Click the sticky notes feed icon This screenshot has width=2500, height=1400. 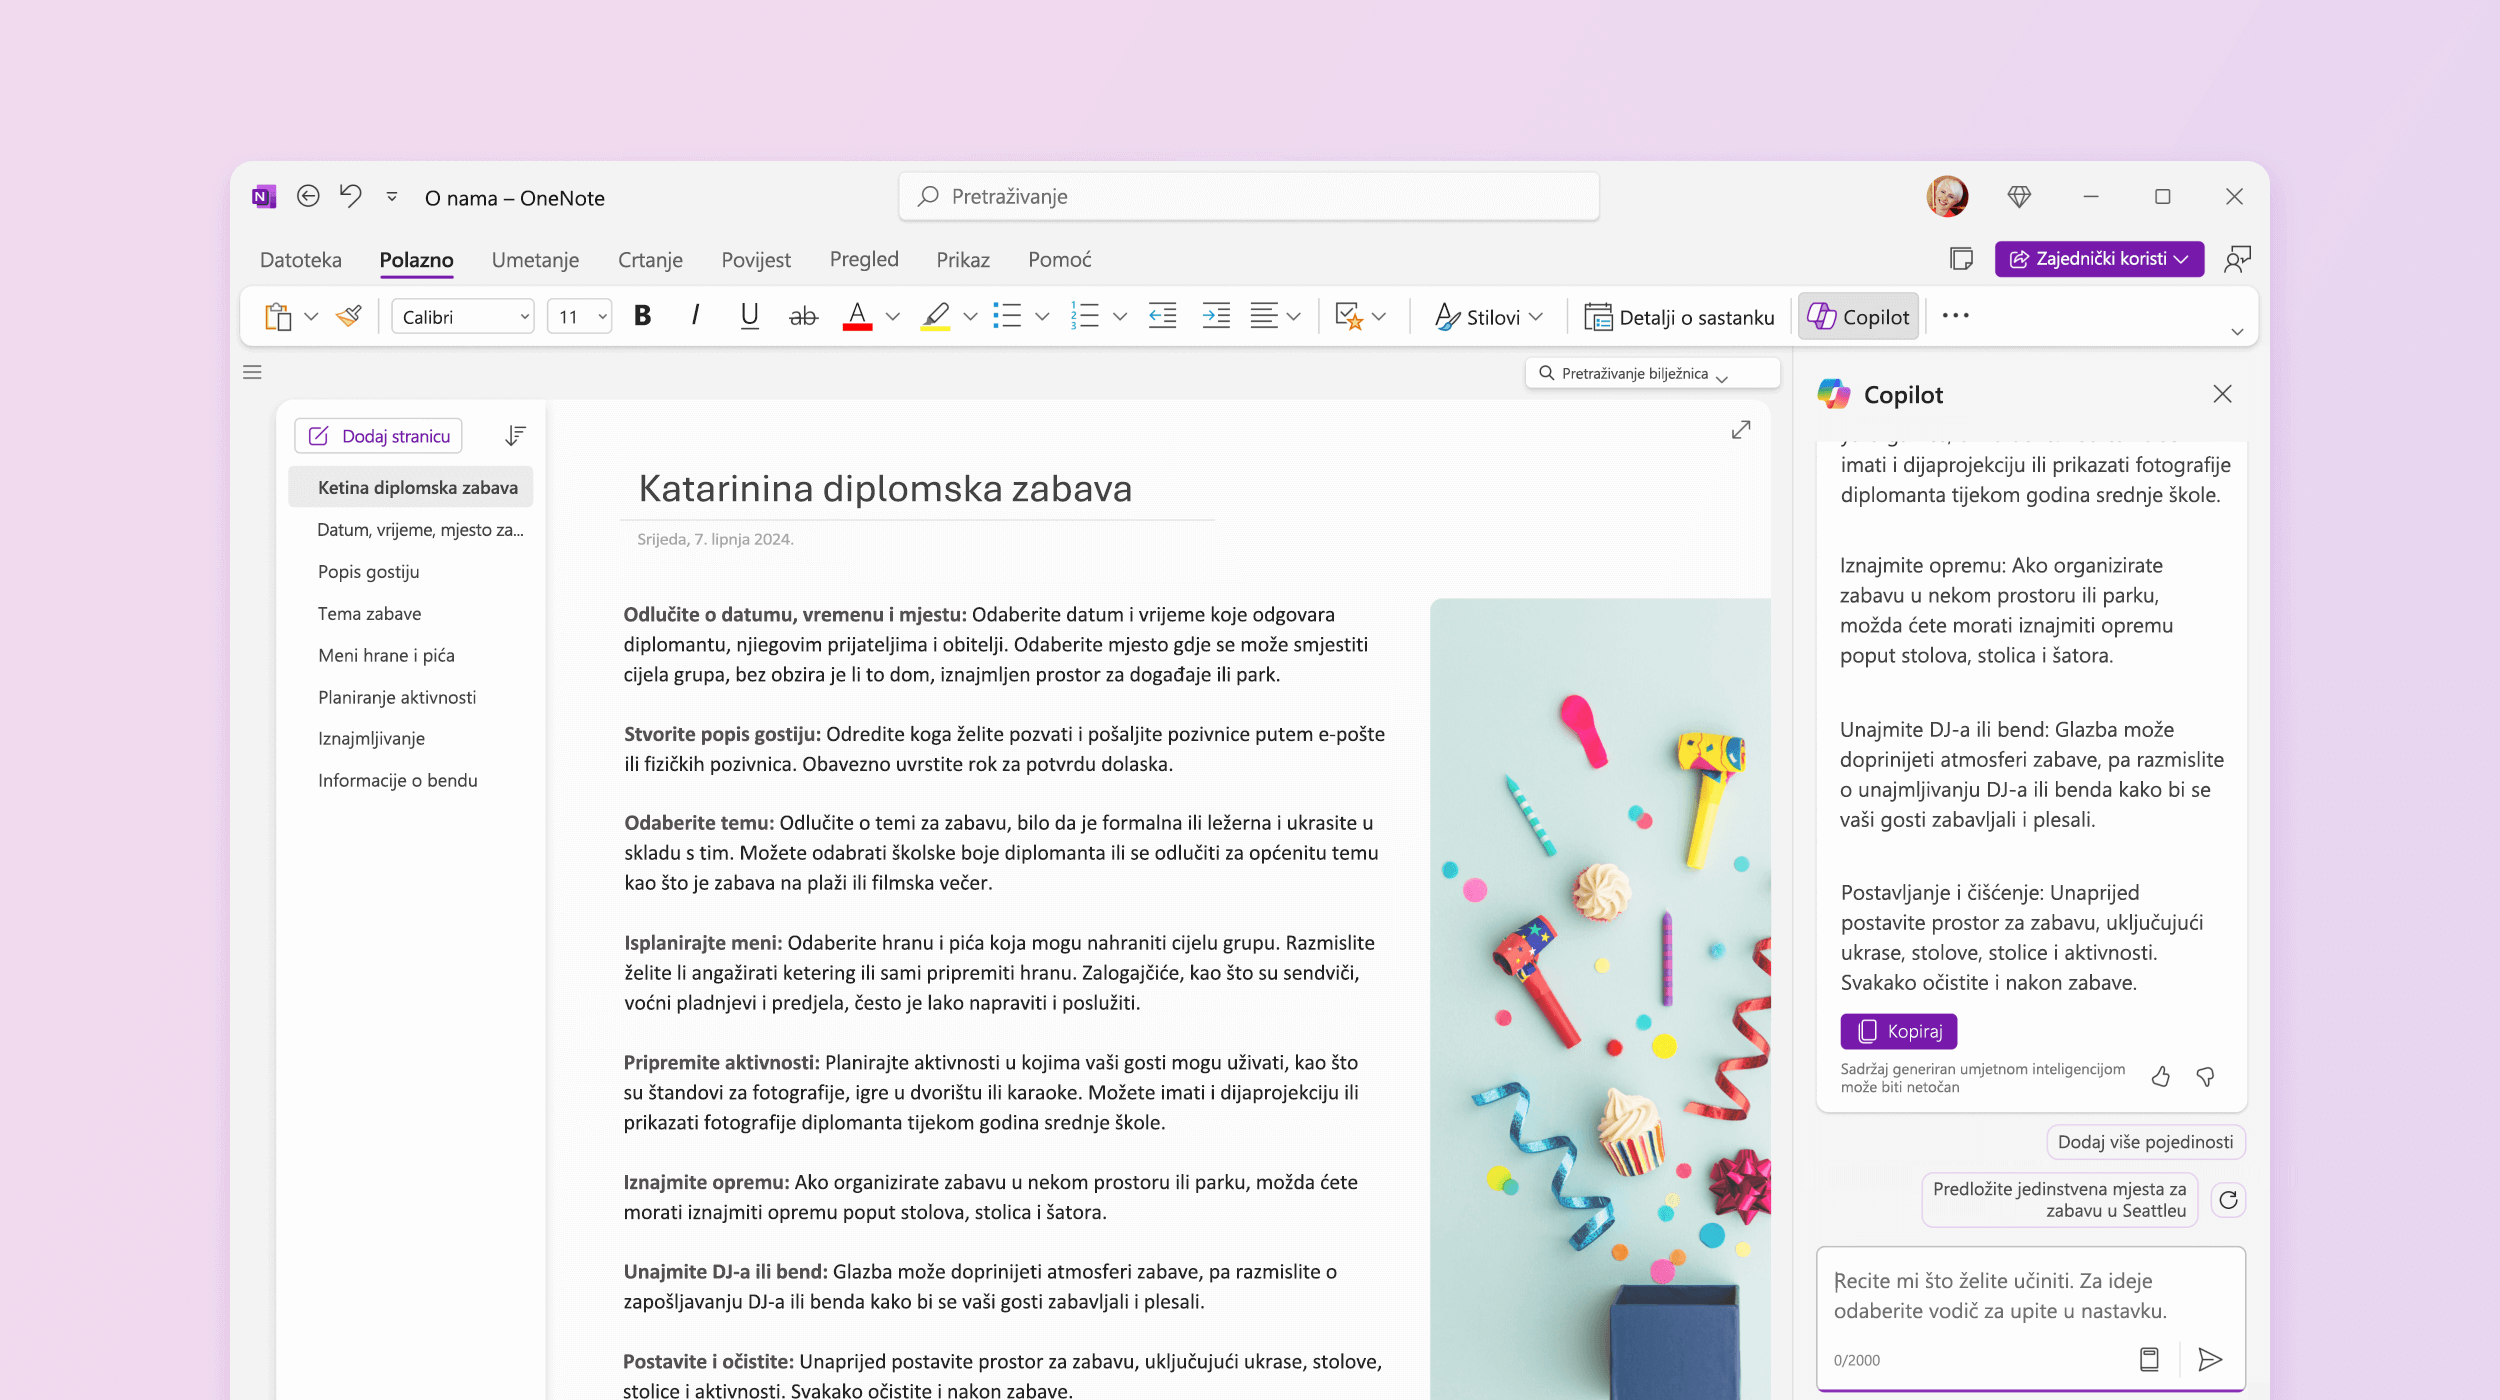pos(1961,259)
